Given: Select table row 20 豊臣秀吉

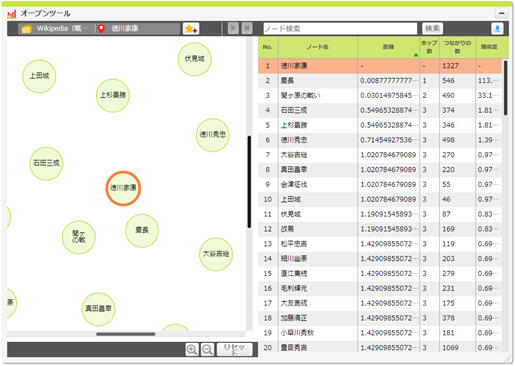Looking at the screenshot, I should point(380,347).
